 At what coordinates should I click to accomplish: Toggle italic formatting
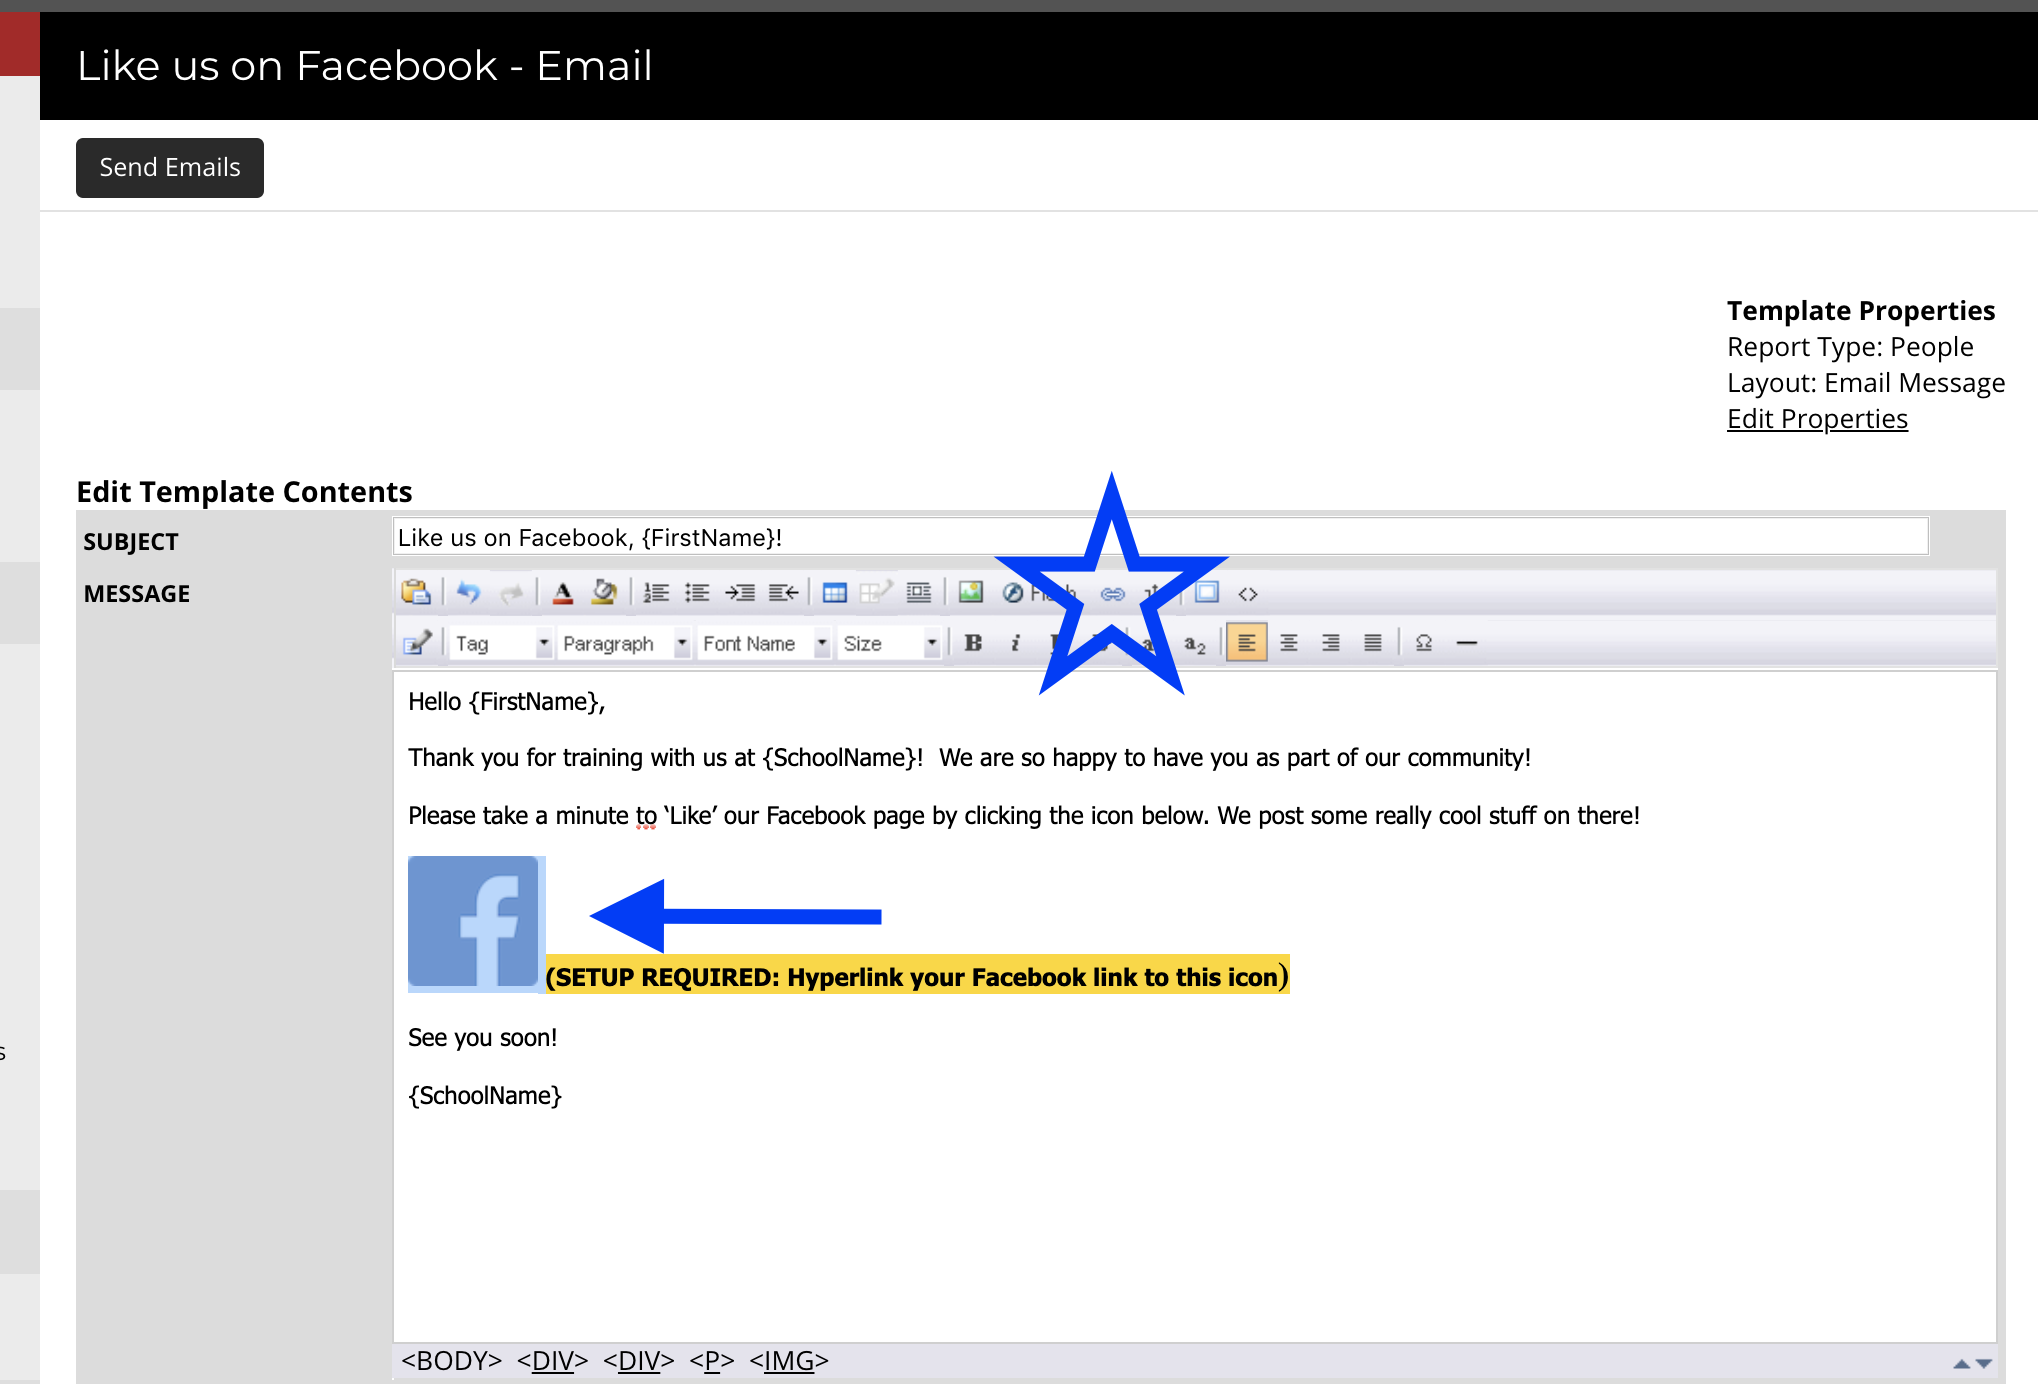[x=1015, y=643]
